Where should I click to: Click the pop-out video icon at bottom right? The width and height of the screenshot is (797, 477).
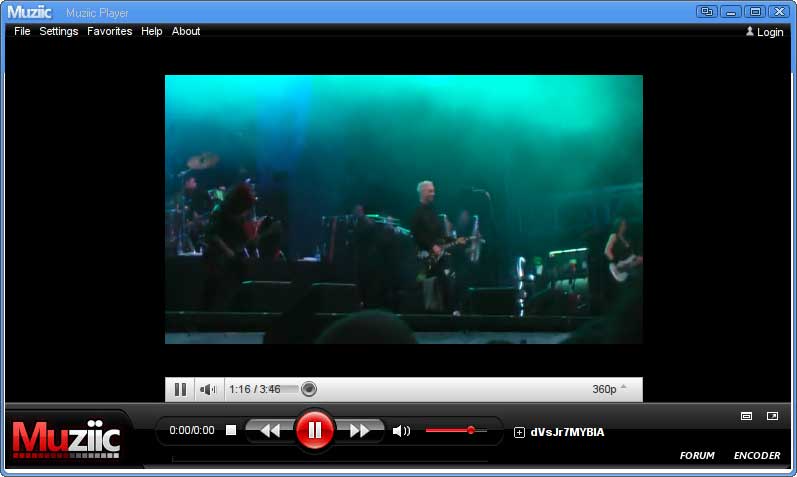tap(772, 416)
